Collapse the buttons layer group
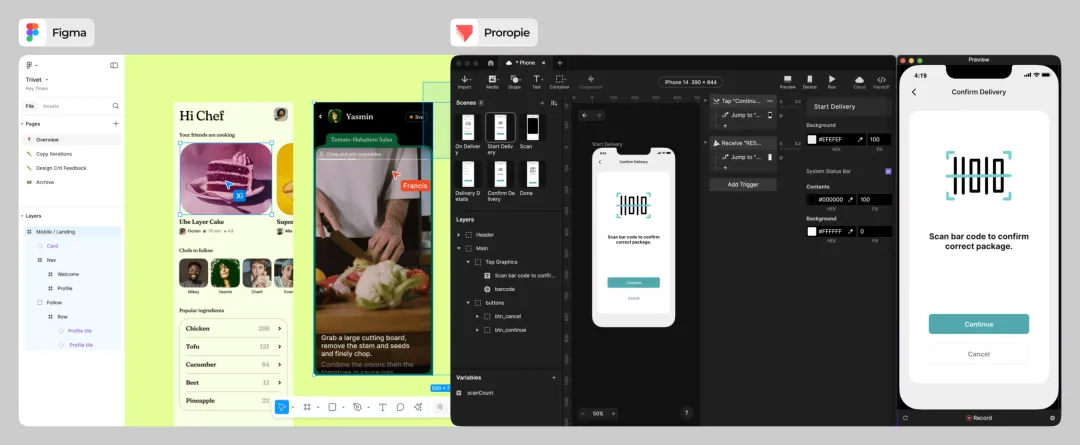This screenshot has height=445, width=1080. coord(468,302)
